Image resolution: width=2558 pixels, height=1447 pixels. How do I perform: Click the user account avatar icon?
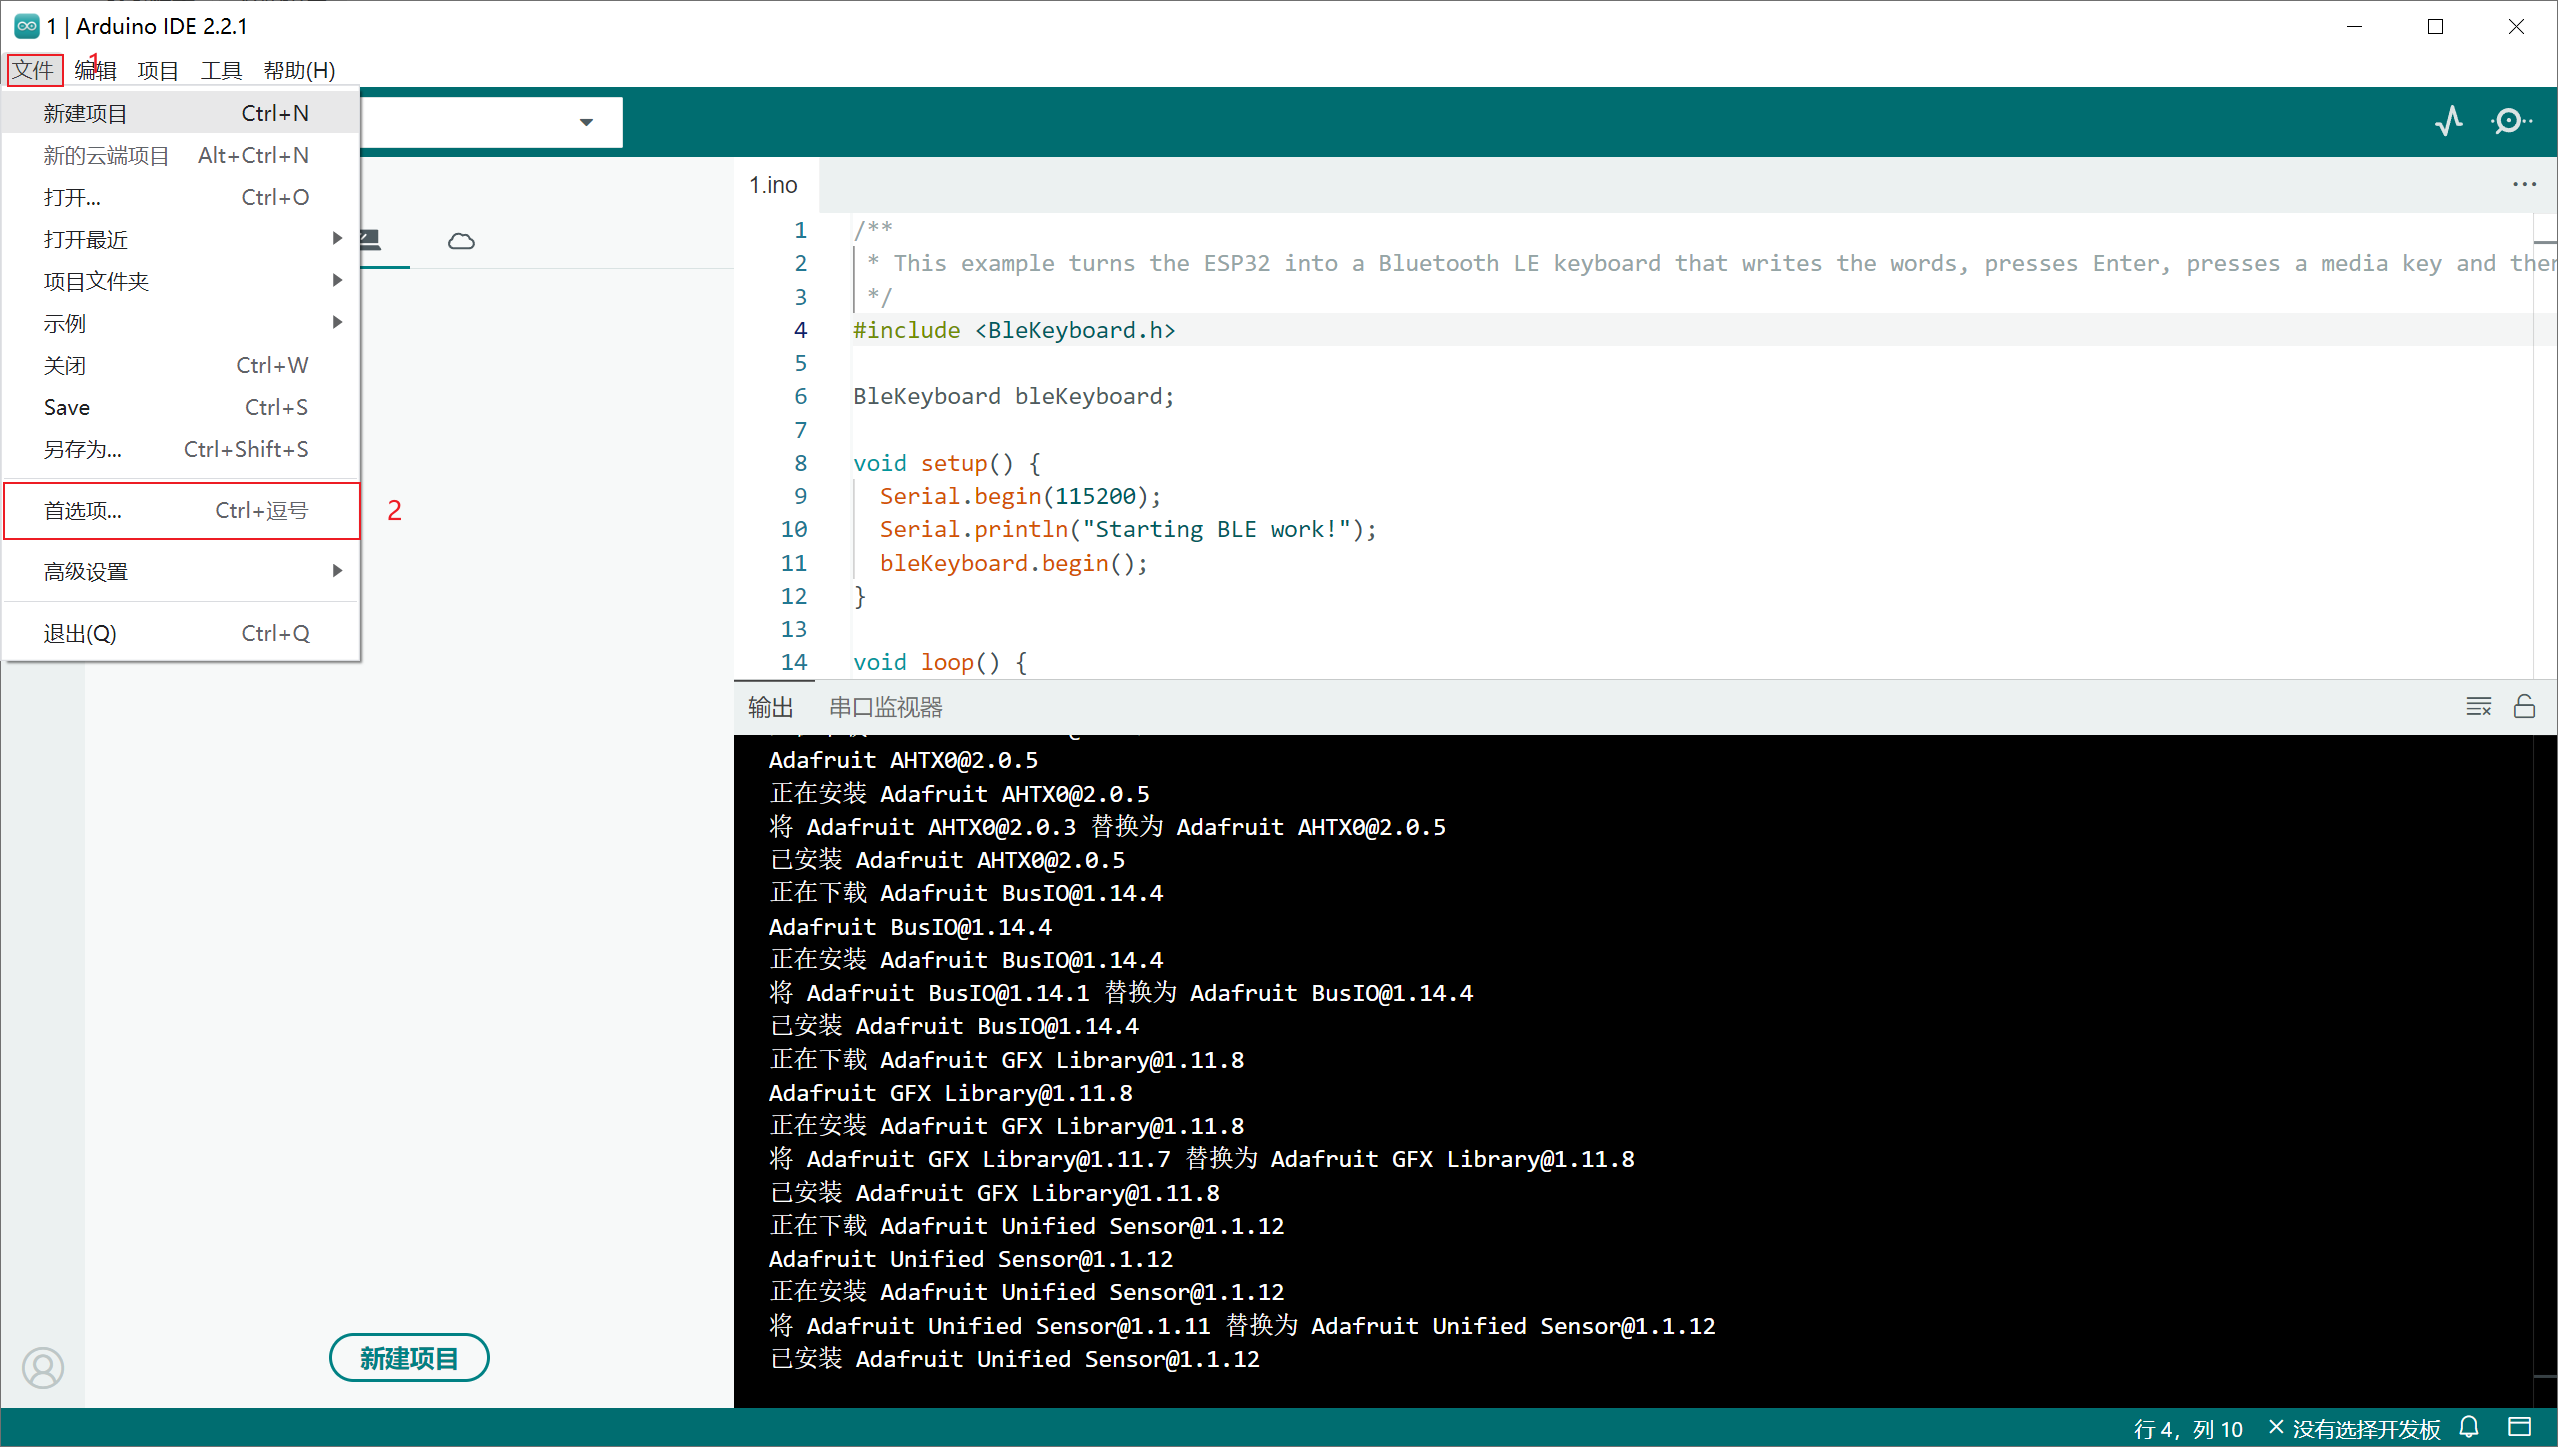tap(43, 1367)
